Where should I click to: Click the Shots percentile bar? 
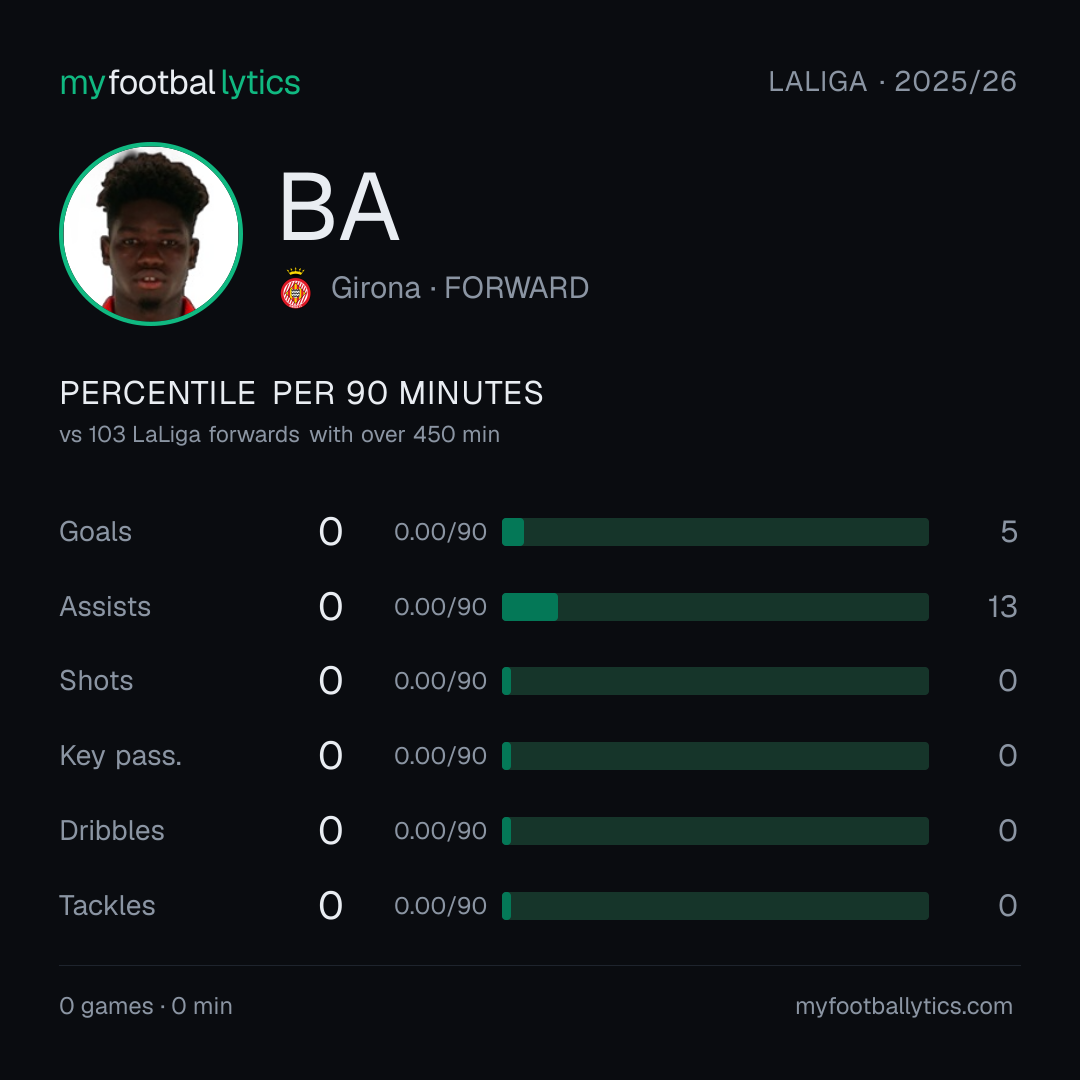[x=715, y=681]
